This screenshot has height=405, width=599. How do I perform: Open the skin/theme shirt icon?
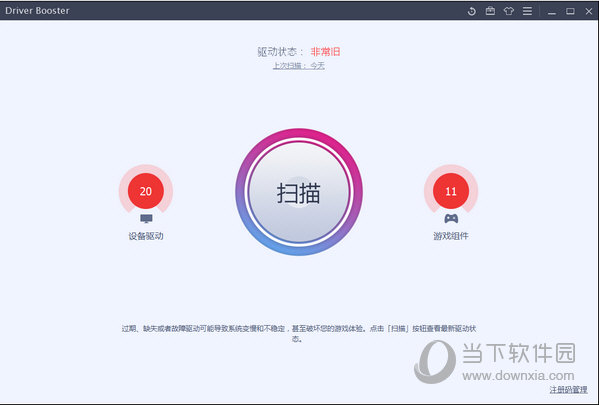[x=508, y=11]
